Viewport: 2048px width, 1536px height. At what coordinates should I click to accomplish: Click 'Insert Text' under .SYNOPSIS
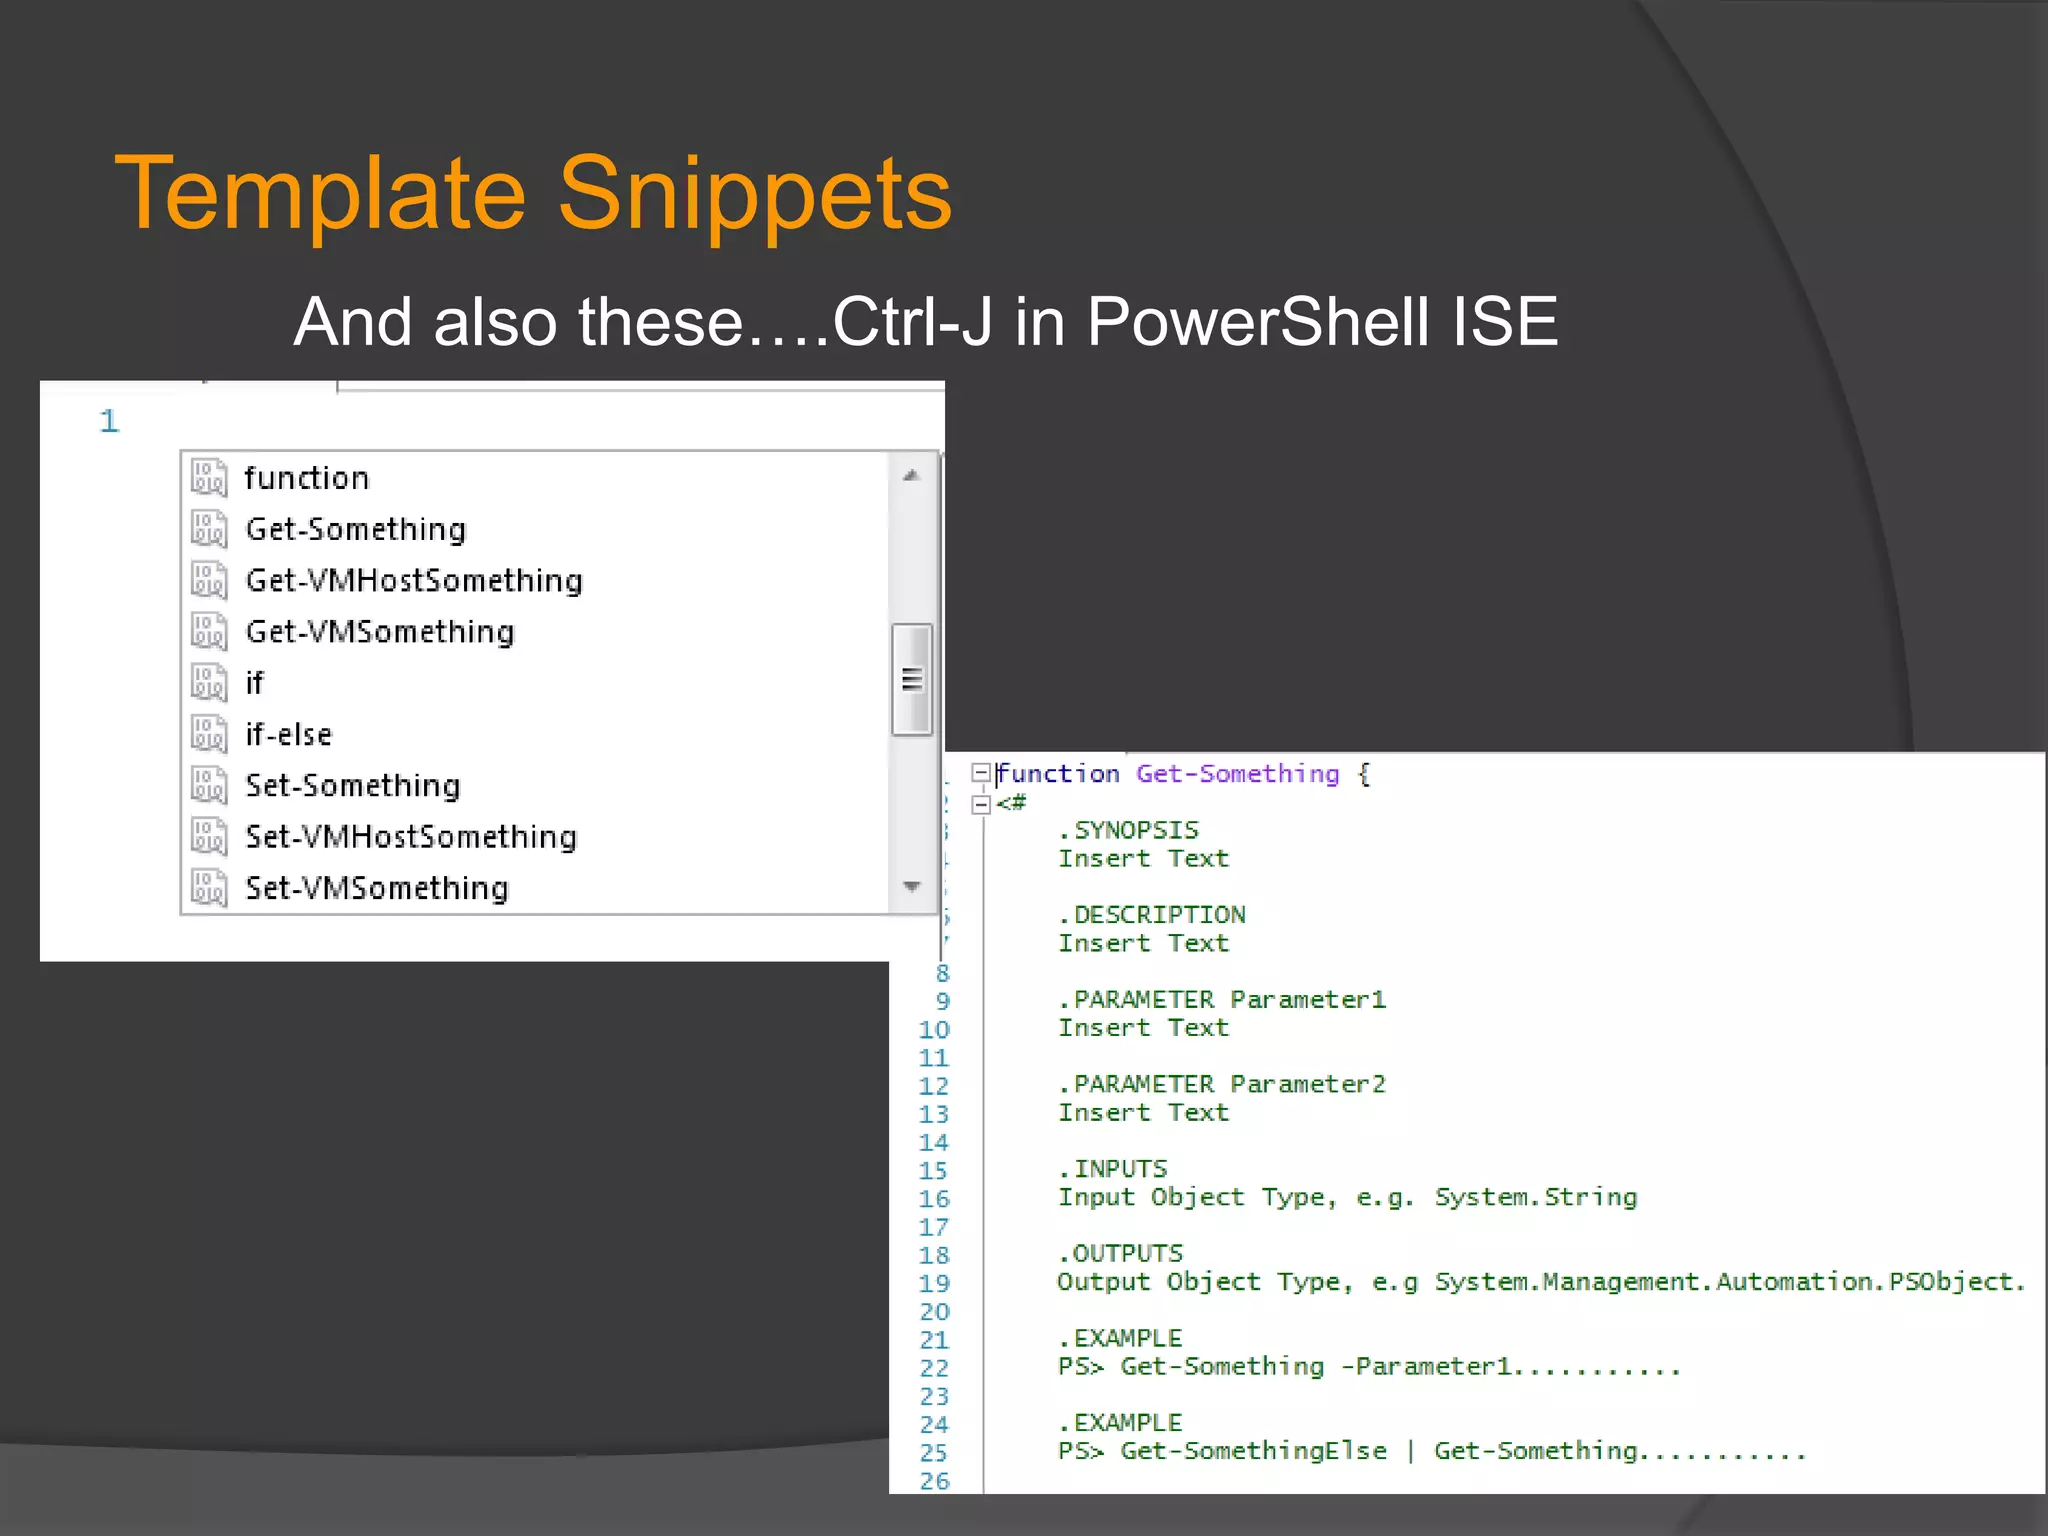point(1143,858)
